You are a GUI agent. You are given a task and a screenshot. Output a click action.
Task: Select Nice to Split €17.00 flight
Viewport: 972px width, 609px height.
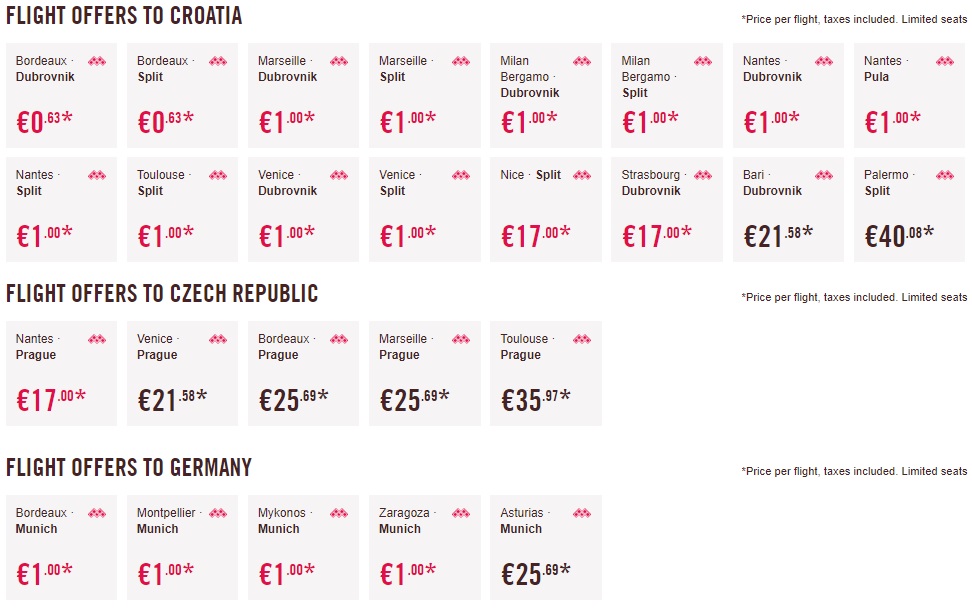point(546,209)
